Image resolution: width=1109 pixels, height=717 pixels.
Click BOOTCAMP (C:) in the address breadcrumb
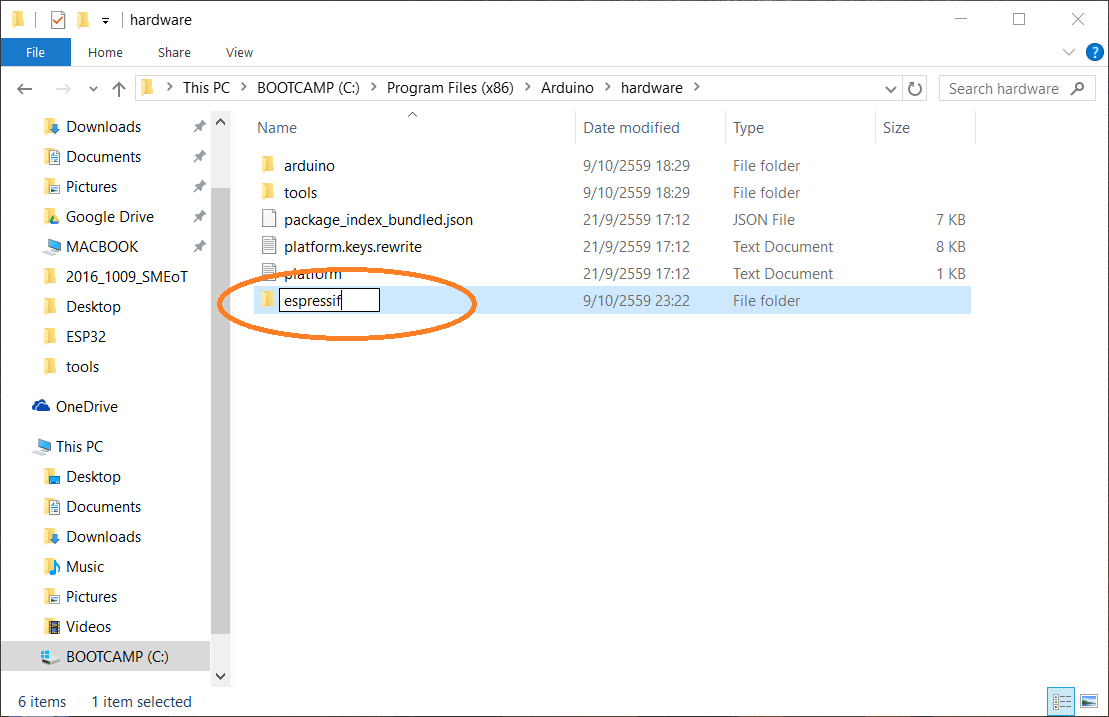(x=308, y=88)
